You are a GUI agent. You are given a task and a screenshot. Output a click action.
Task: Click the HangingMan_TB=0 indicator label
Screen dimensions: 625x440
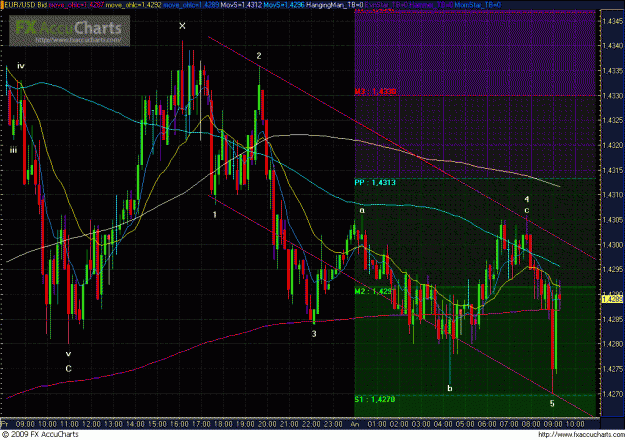[335, 5]
